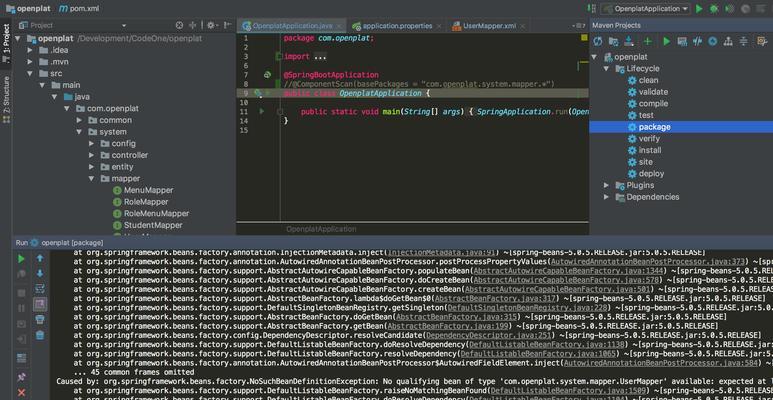
Task: Expand the common package
Action: point(79,120)
